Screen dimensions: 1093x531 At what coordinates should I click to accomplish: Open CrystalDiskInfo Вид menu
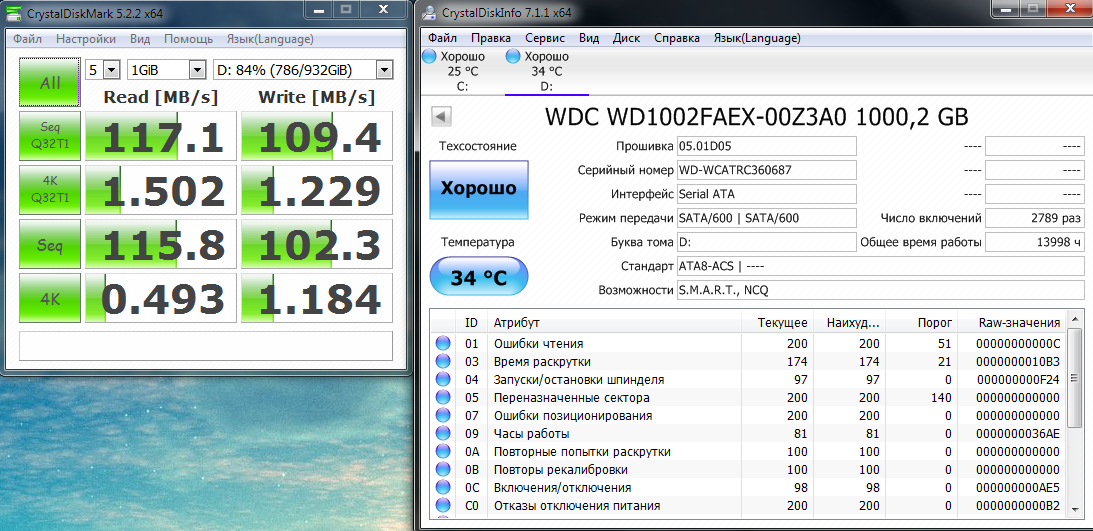pyautogui.click(x=589, y=38)
